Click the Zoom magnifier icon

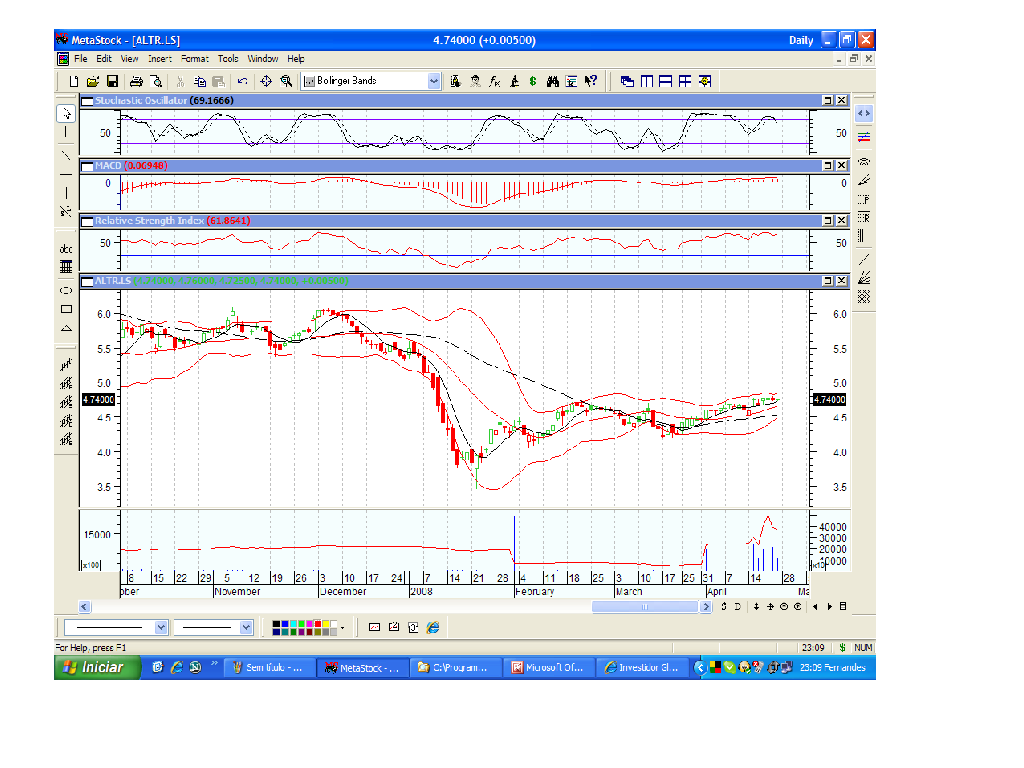[x=286, y=81]
